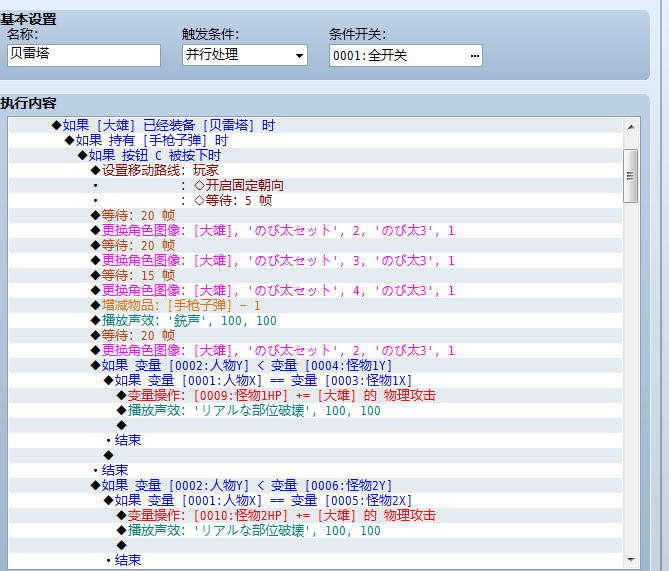Select line 等待: 15 帧

pos(315,275)
